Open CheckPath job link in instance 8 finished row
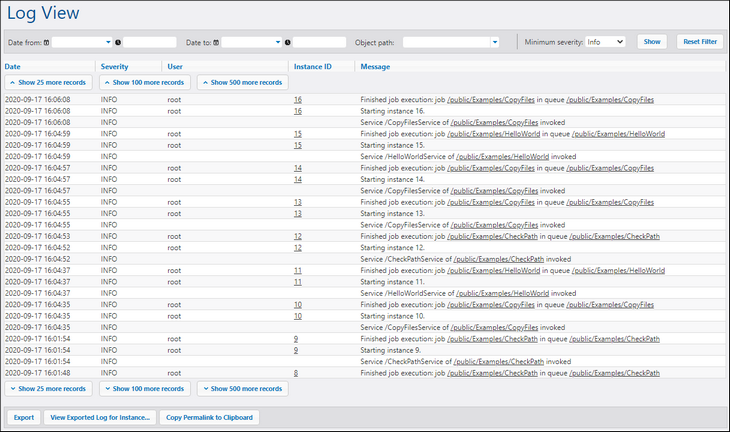 (x=492, y=373)
